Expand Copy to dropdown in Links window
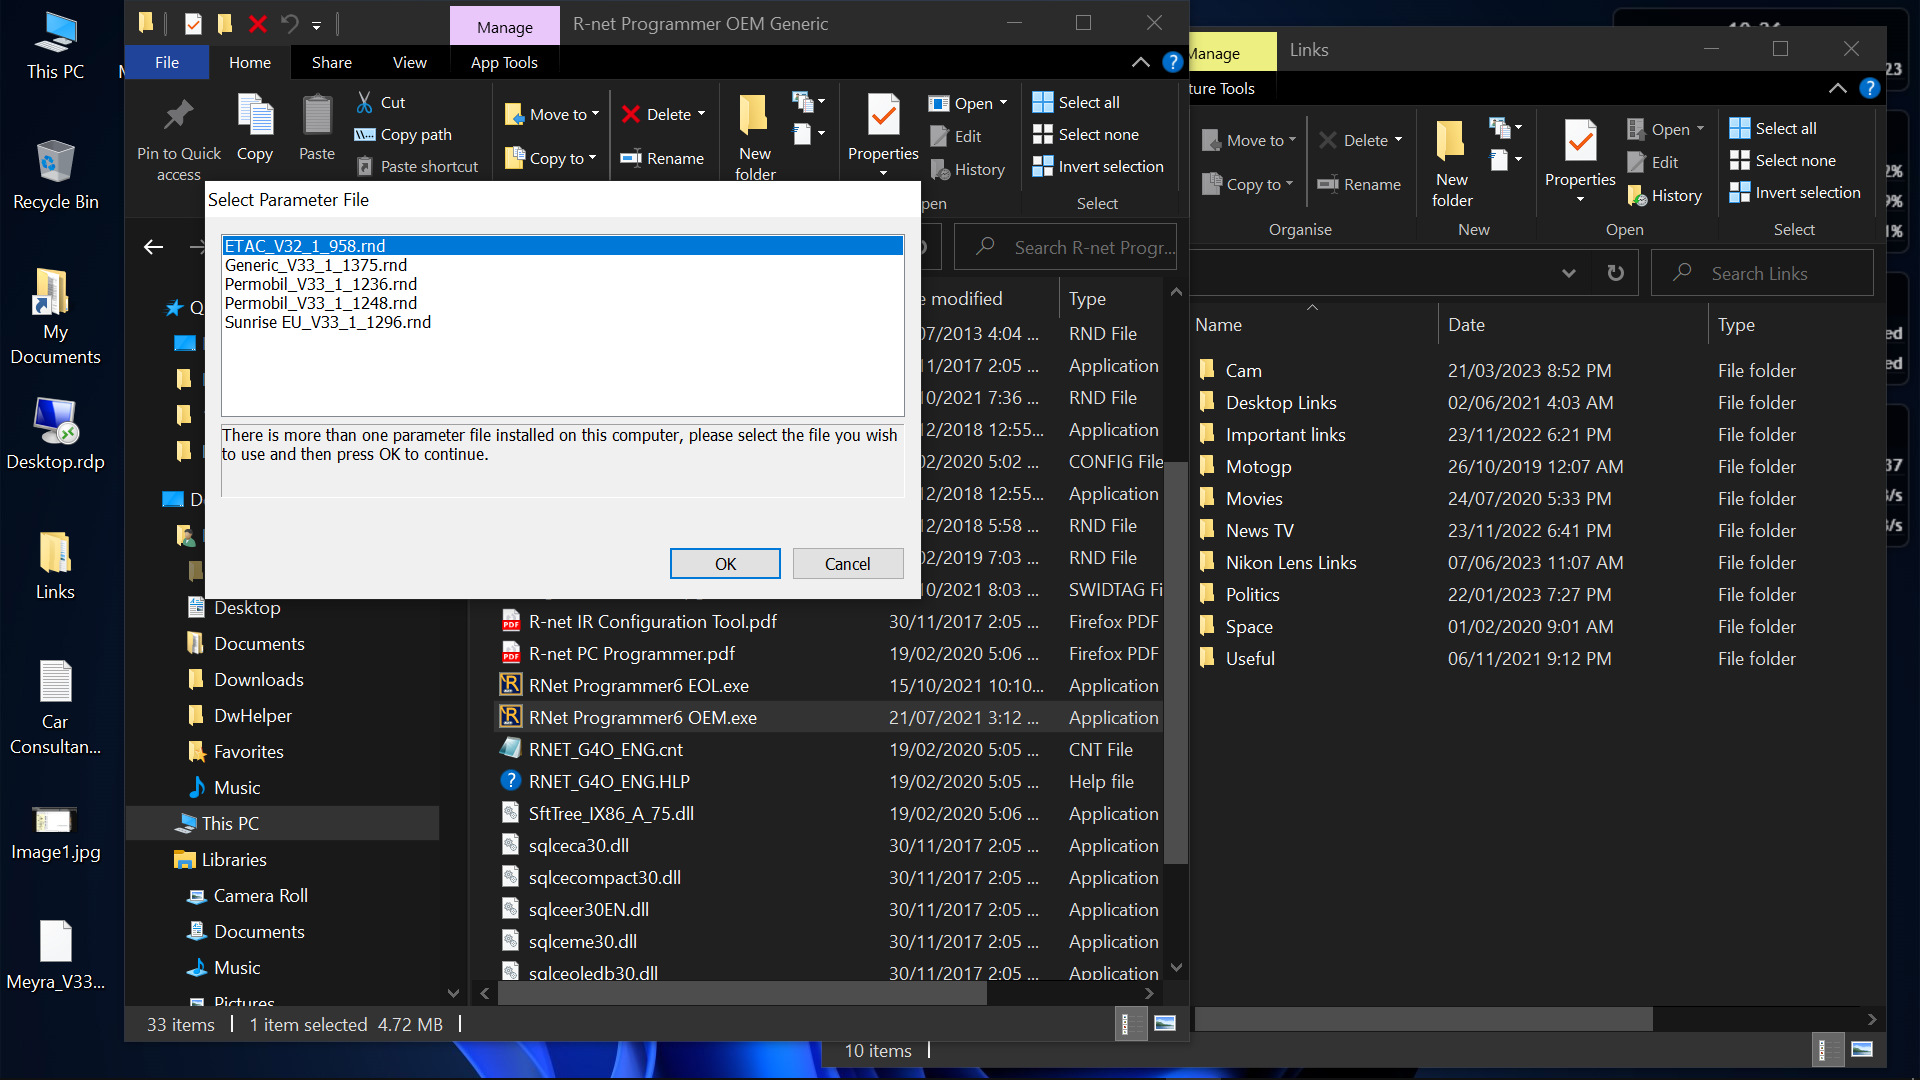 click(x=1289, y=184)
